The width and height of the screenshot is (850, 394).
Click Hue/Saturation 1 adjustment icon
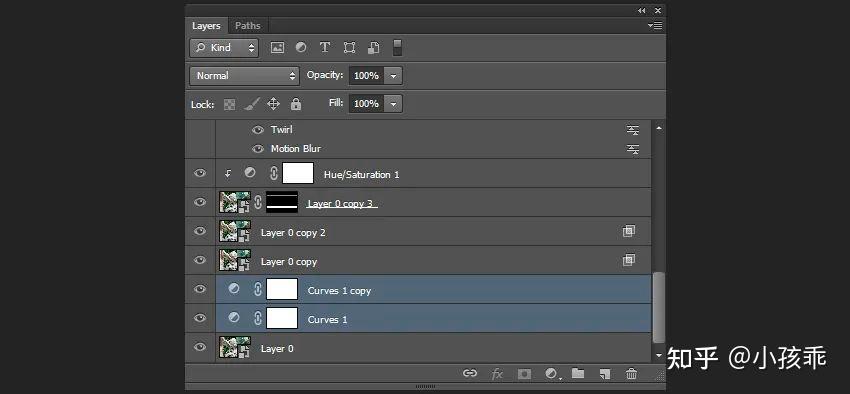click(249, 173)
